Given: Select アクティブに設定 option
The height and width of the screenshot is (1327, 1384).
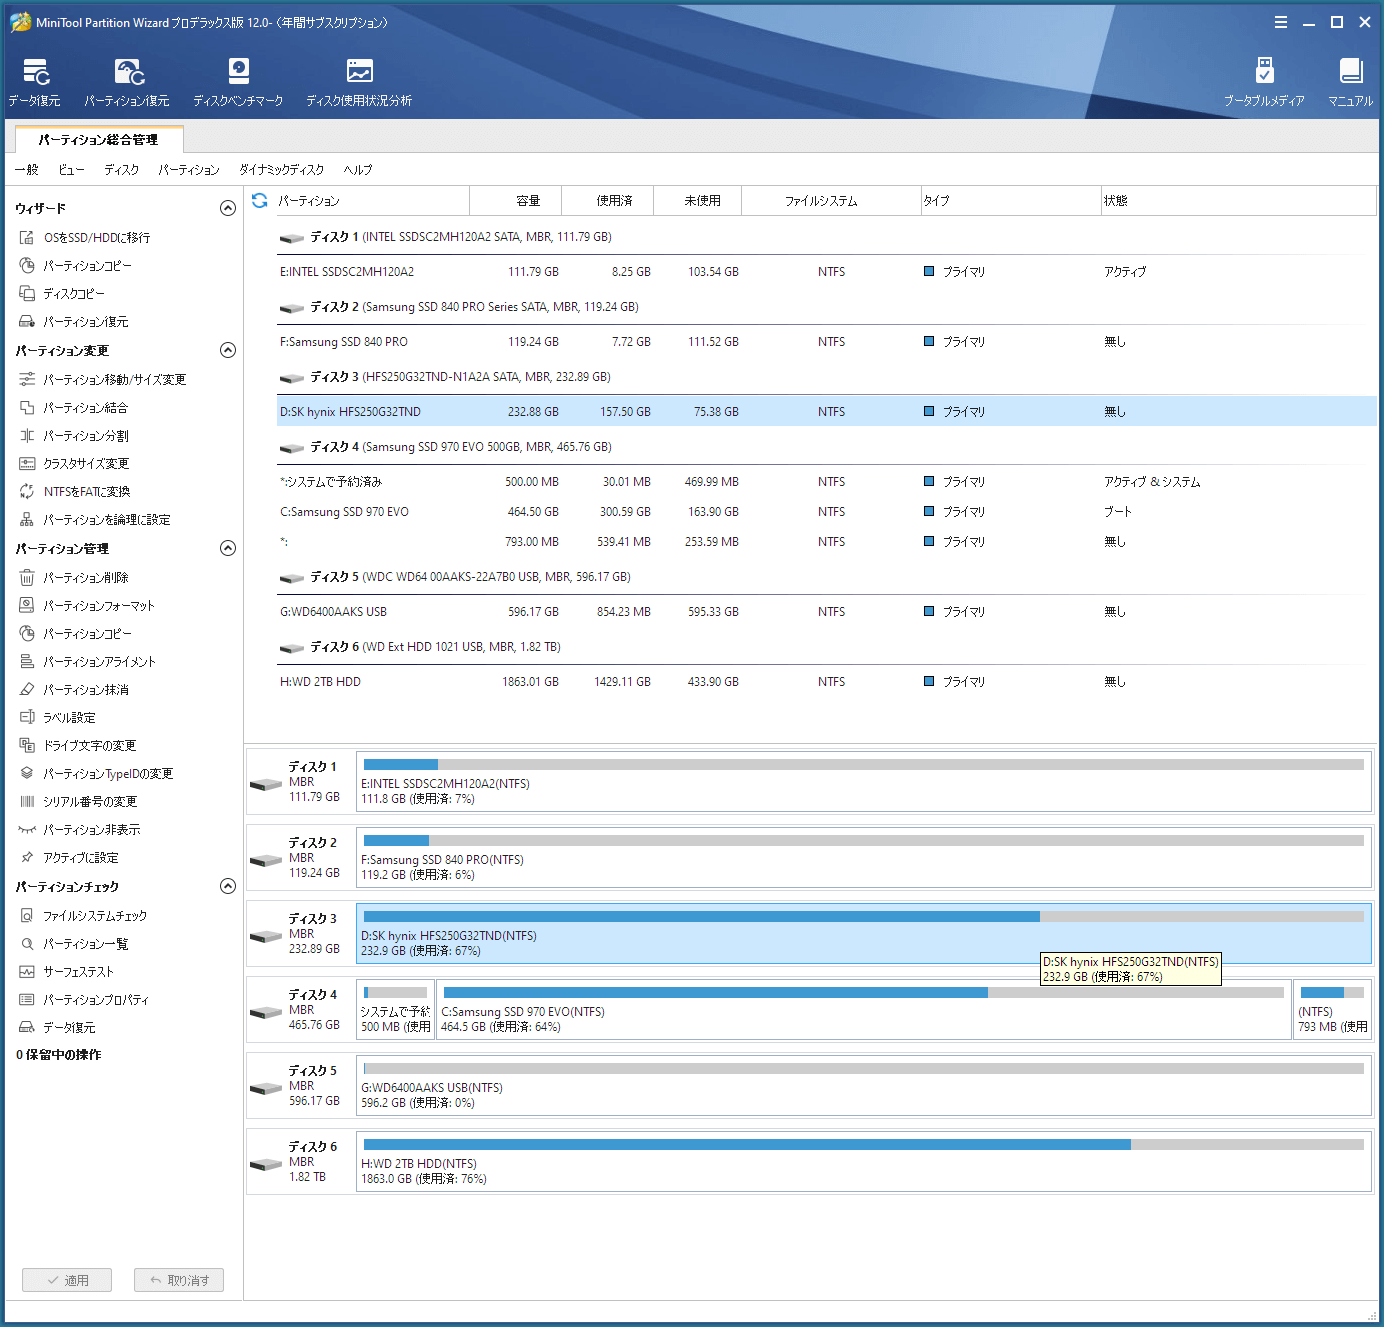Looking at the screenshot, I should 69,858.
